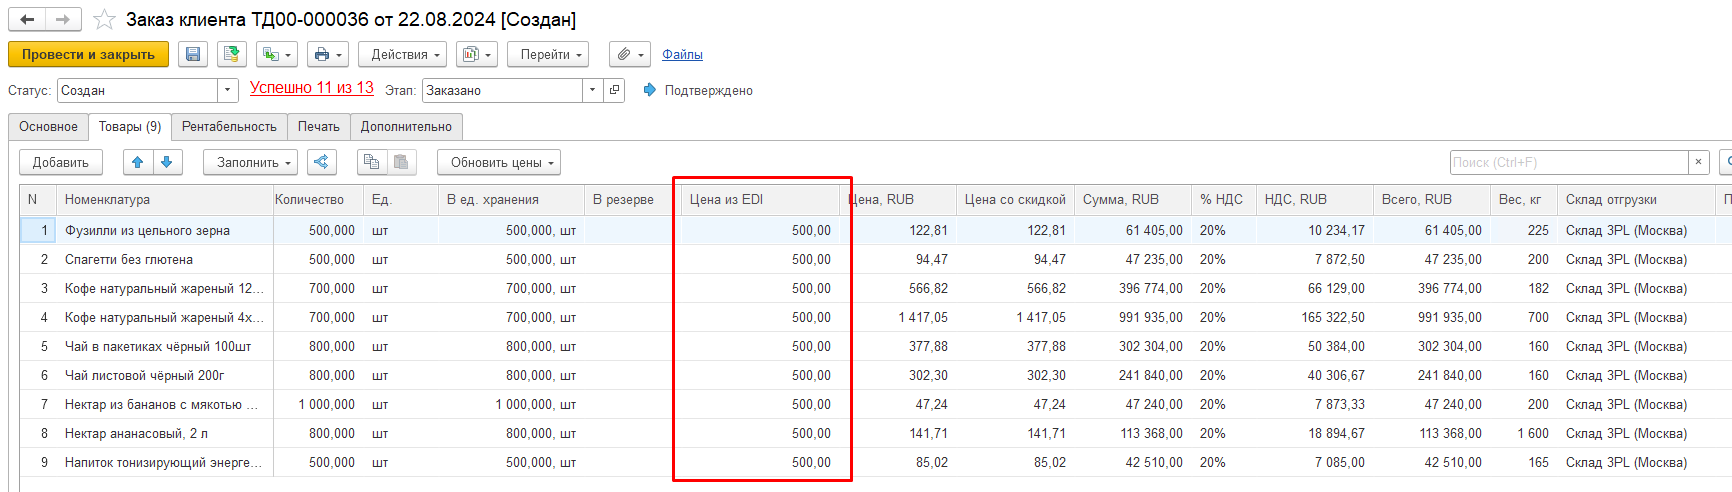The height and width of the screenshot is (492, 1732).
Task: Open the Дополнительно tab
Action: click(x=406, y=127)
